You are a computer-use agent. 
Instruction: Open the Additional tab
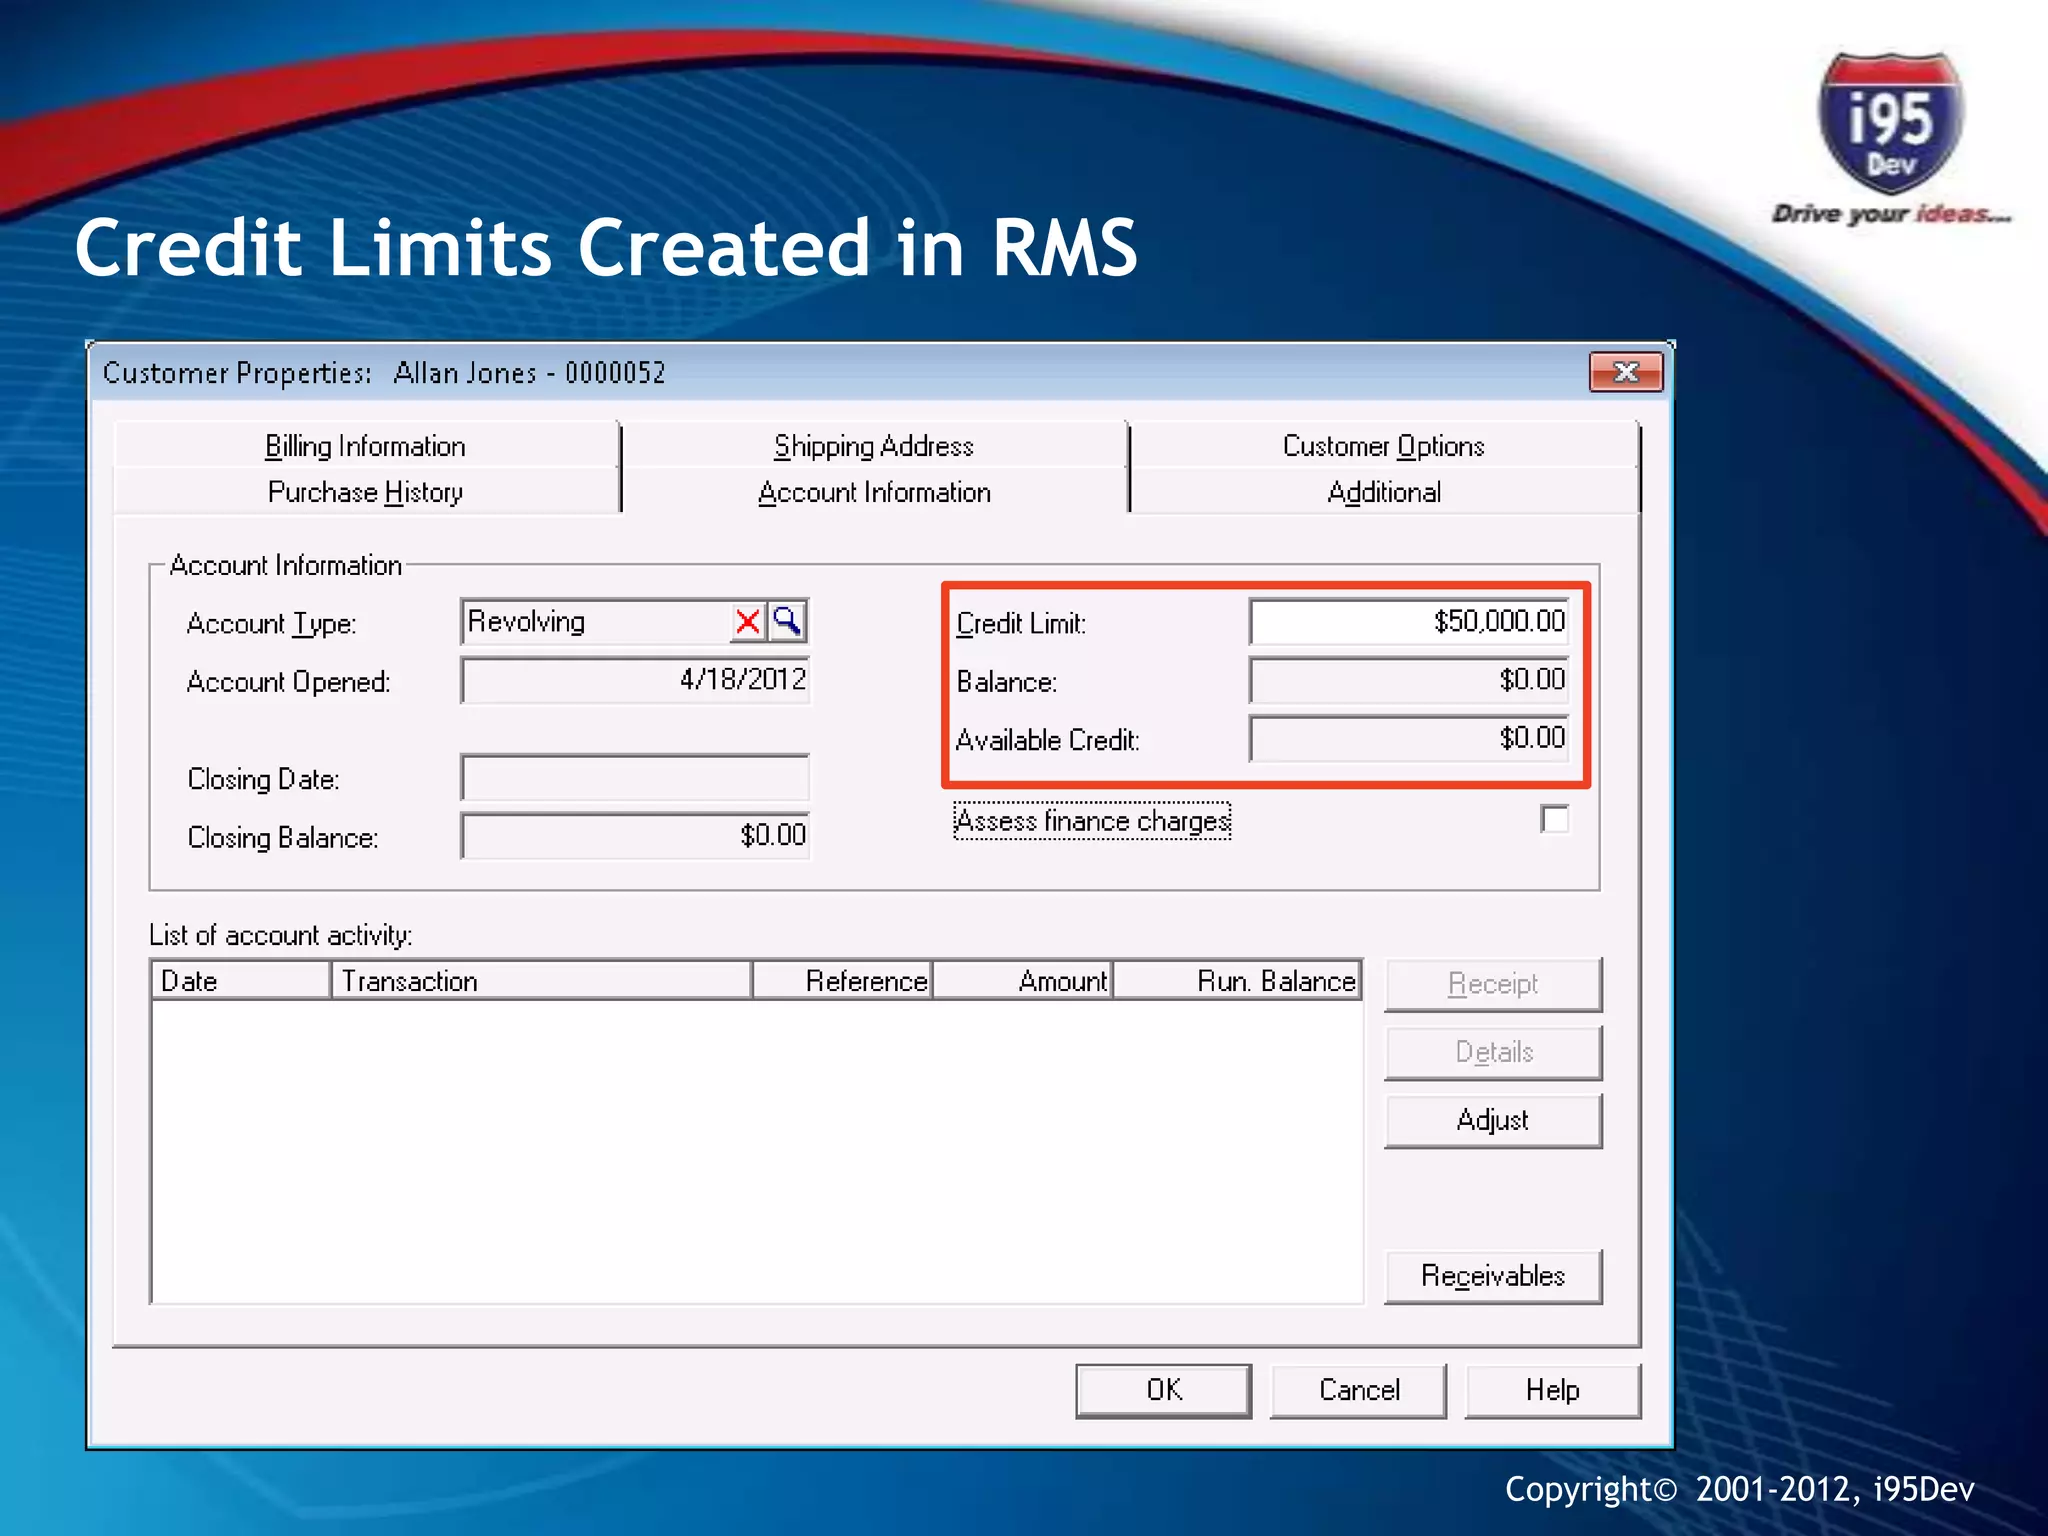(1384, 492)
